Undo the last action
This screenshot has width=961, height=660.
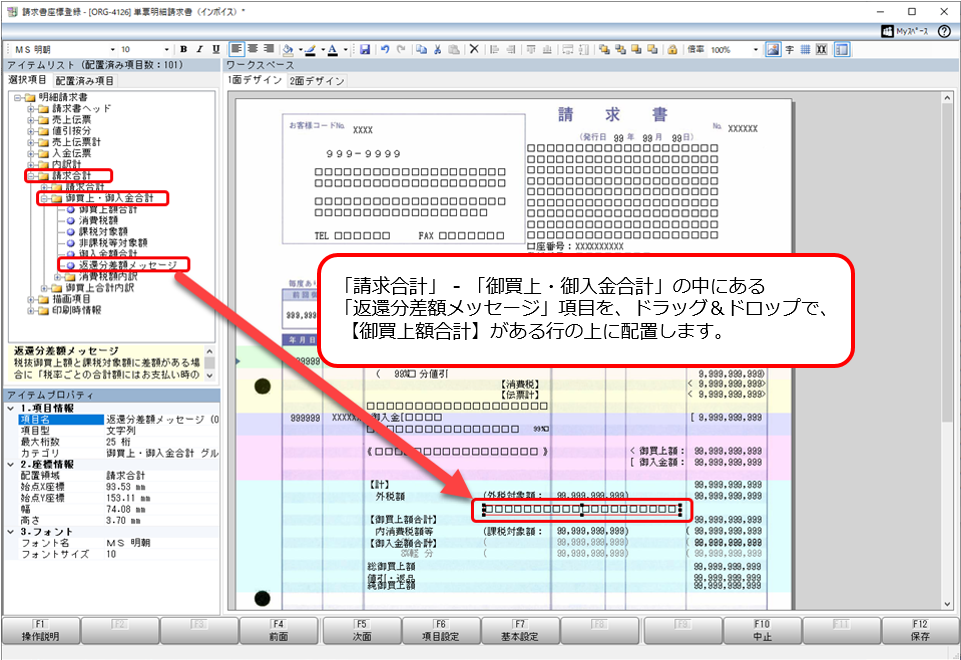(385, 50)
